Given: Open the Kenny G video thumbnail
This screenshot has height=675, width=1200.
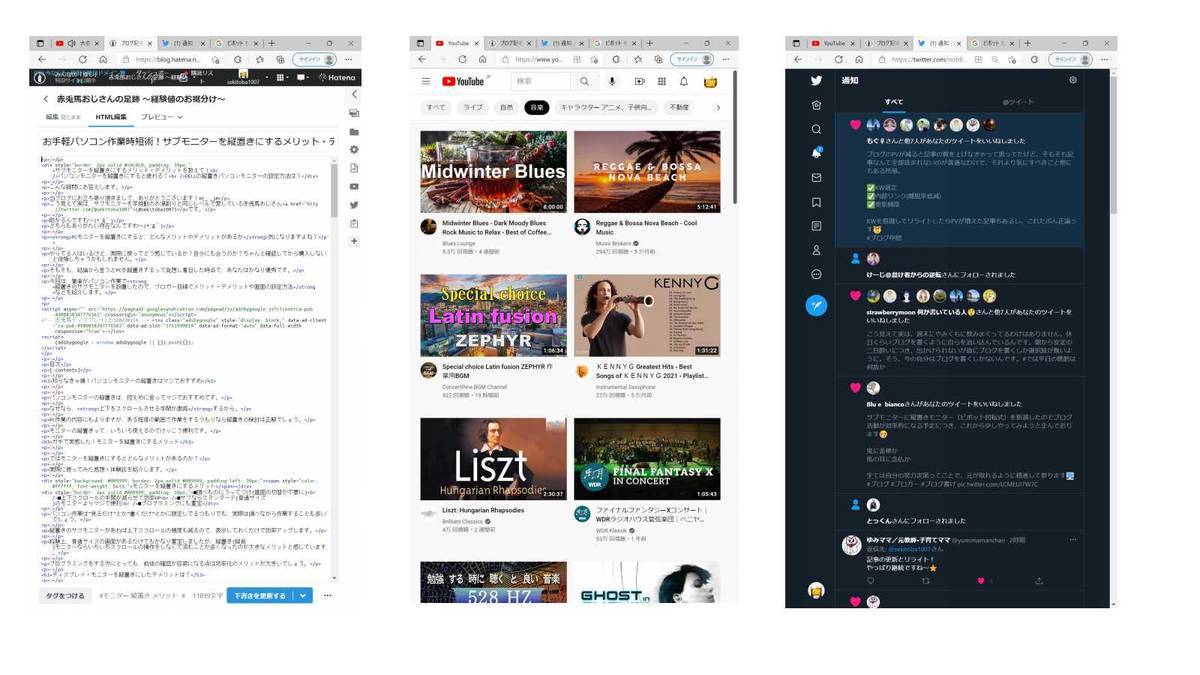Looking at the screenshot, I should point(647,315).
